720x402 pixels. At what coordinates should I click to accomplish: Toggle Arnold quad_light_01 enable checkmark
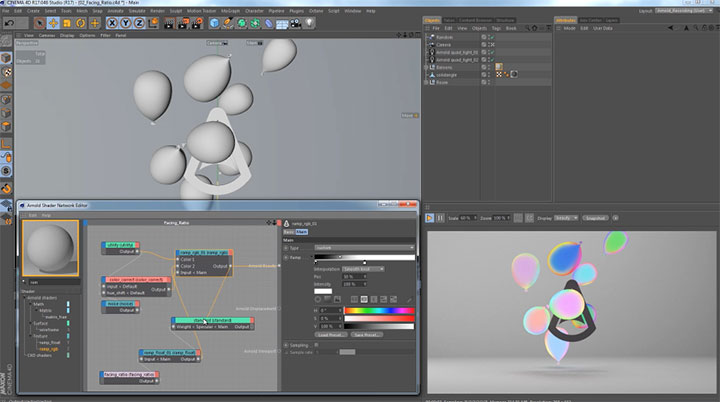point(492,52)
